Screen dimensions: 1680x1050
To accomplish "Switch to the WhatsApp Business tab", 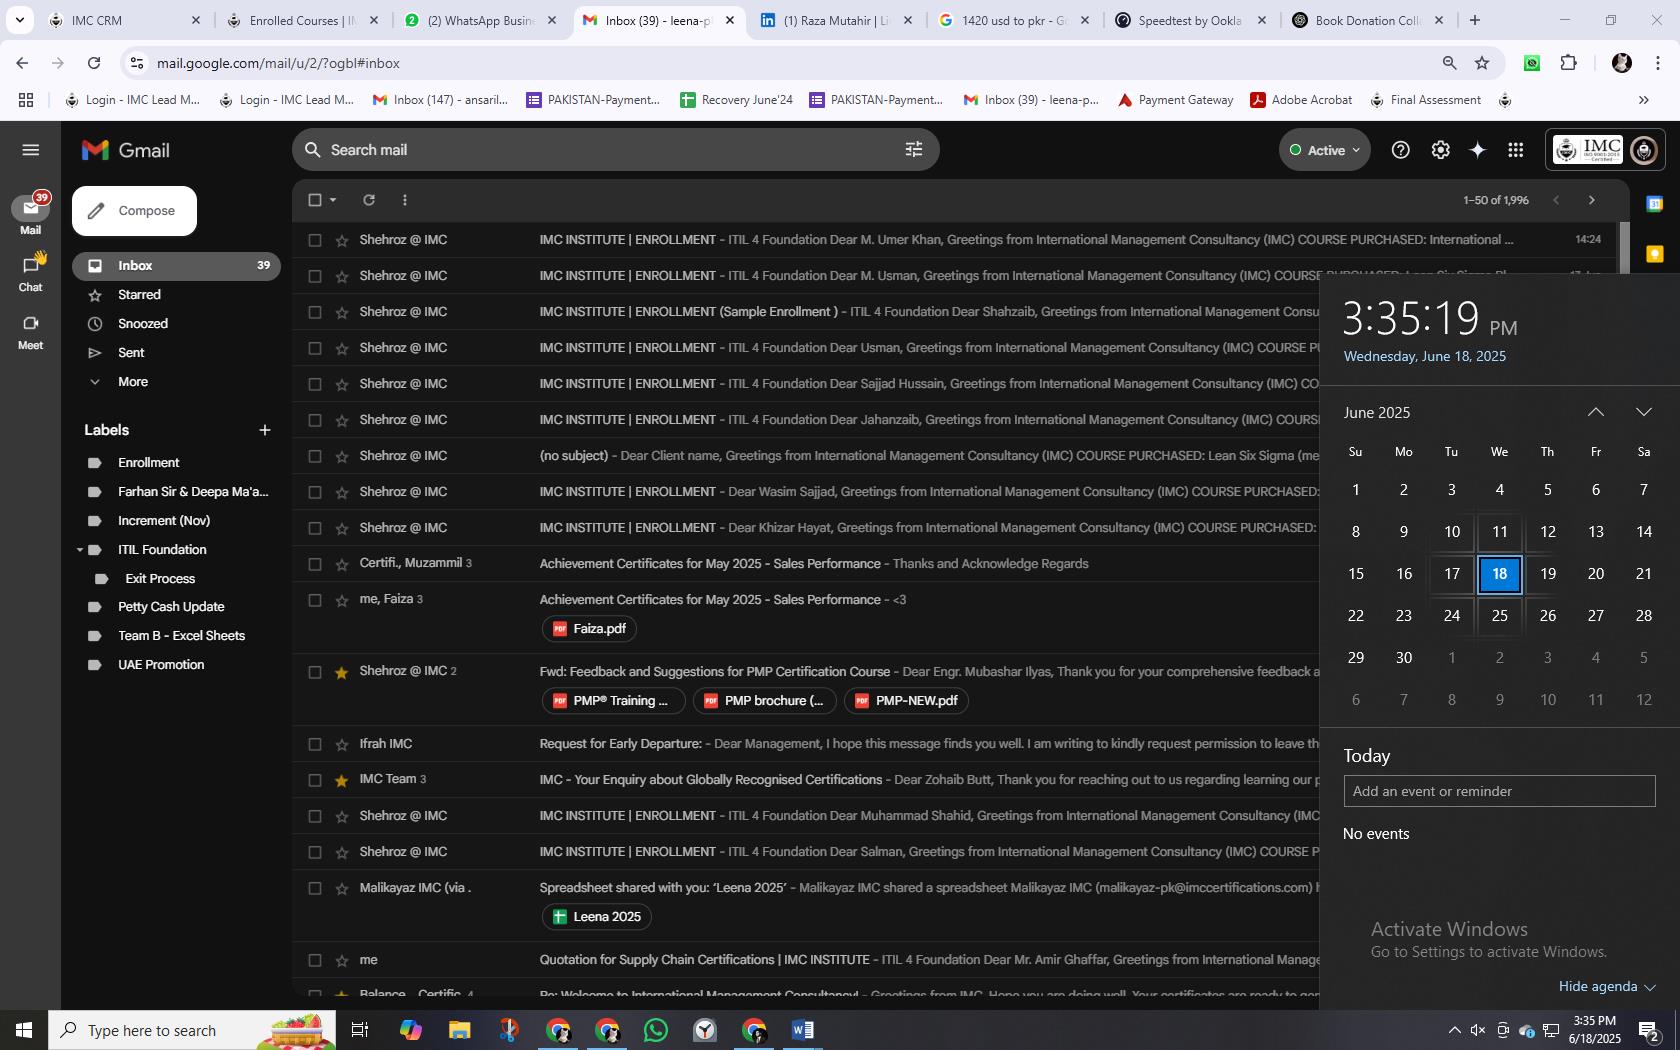I will [x=480, y=20].
